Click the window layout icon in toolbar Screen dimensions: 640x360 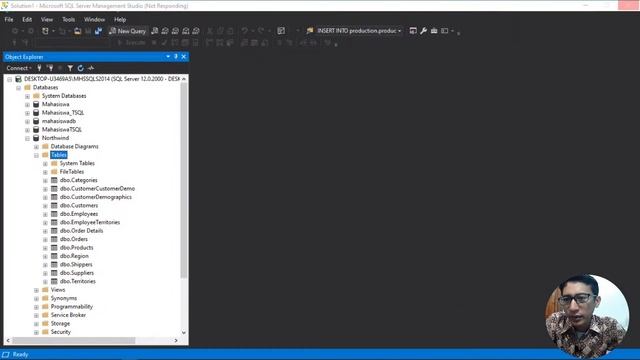coord(445,31)
